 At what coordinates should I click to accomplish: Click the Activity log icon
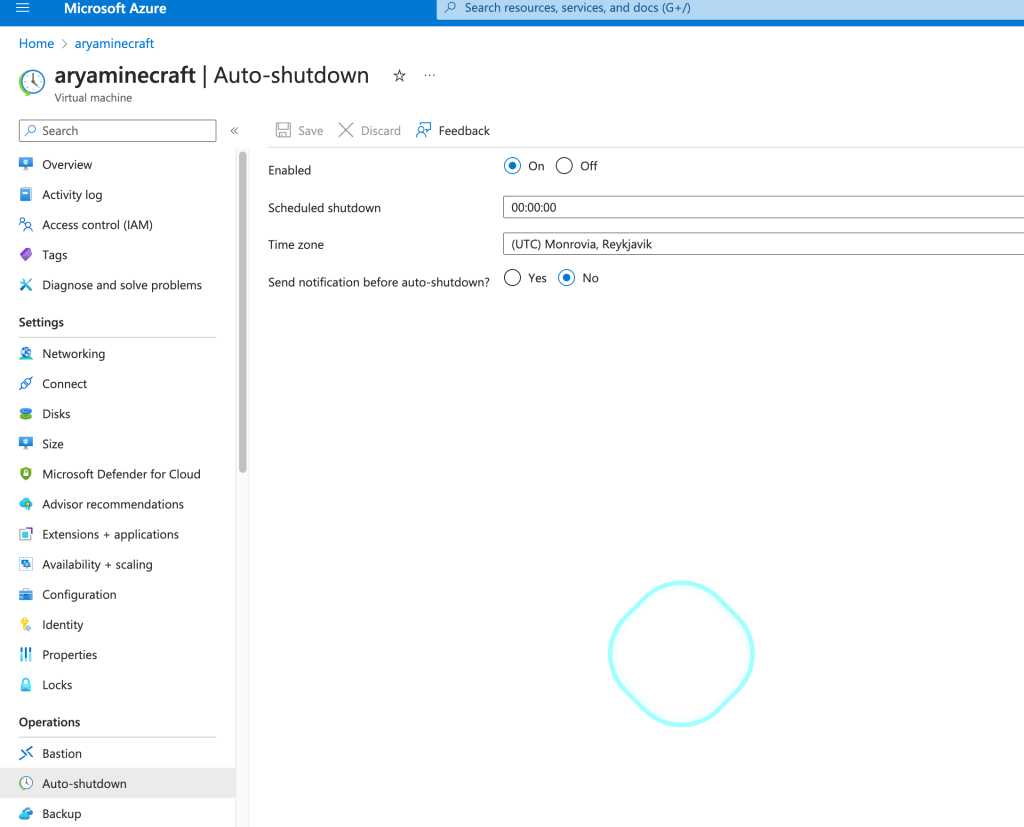coord(26,194)
